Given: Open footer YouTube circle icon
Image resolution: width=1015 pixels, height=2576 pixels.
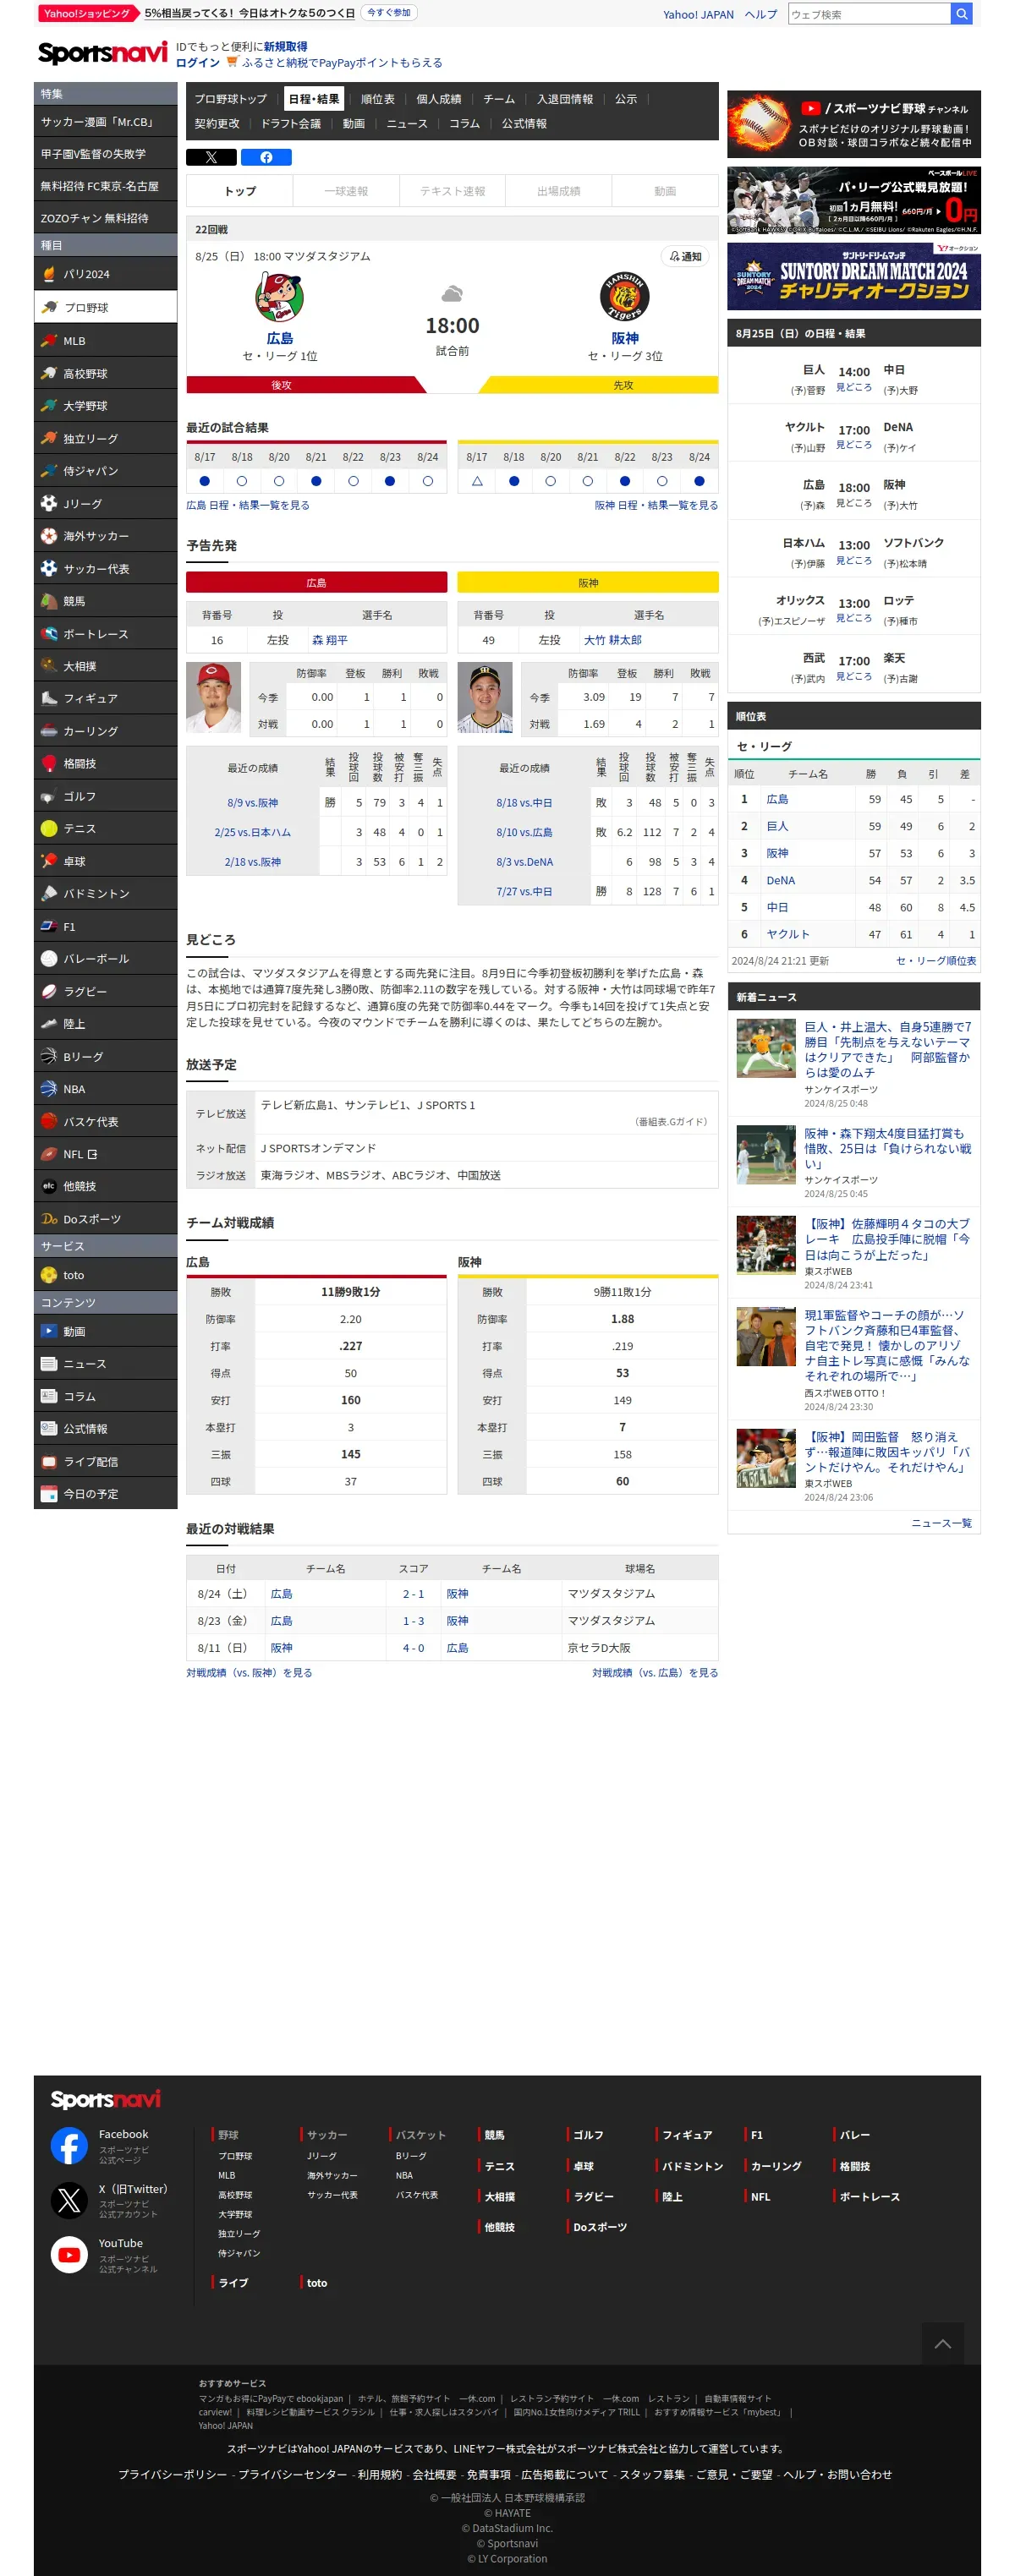Looking at the screenshot, I should (x=69, y=2254).
